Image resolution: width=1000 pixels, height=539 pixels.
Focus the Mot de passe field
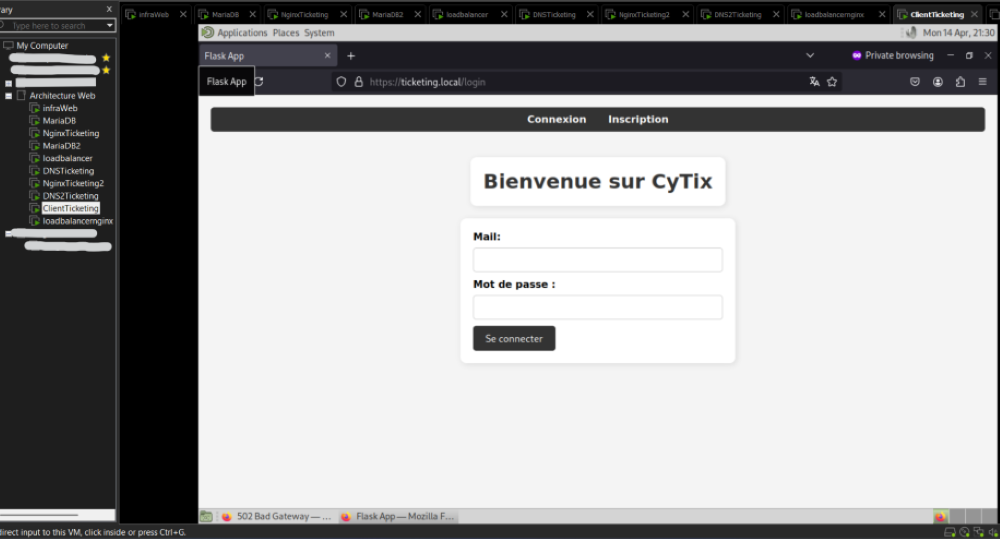click(597, 307)
